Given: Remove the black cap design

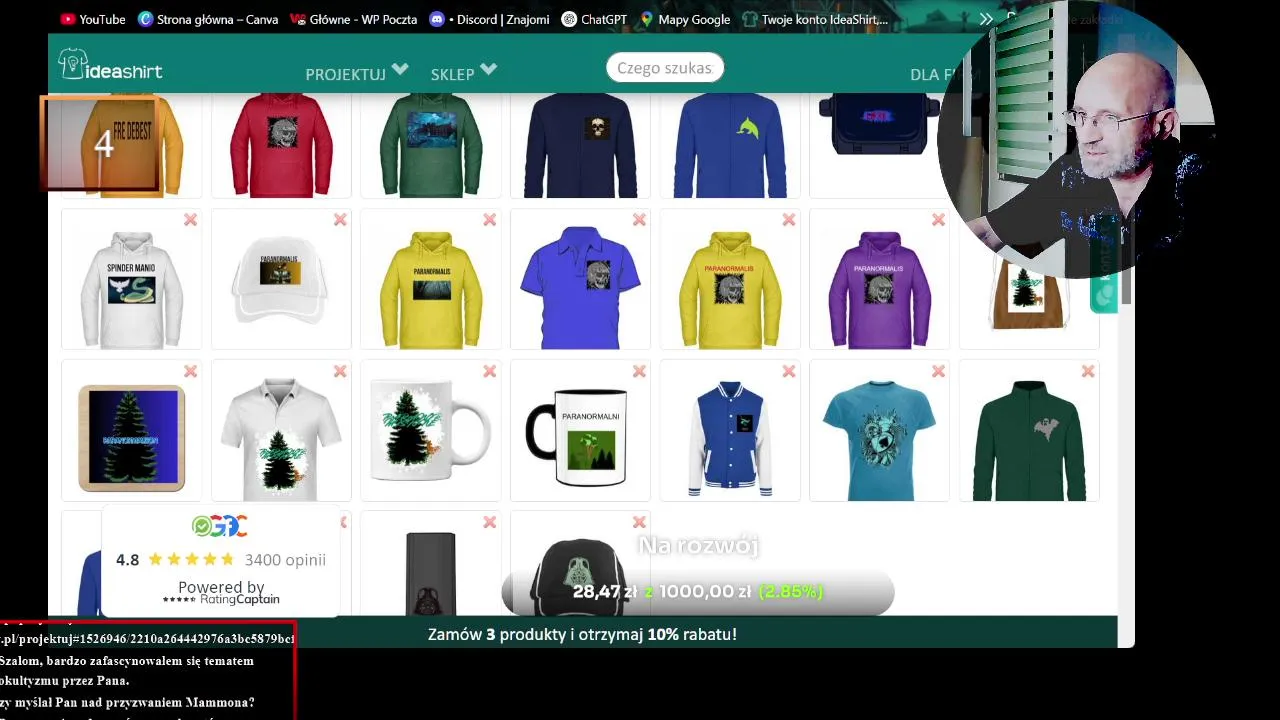Looking at the screenshot, I should (x=639, y=522).
